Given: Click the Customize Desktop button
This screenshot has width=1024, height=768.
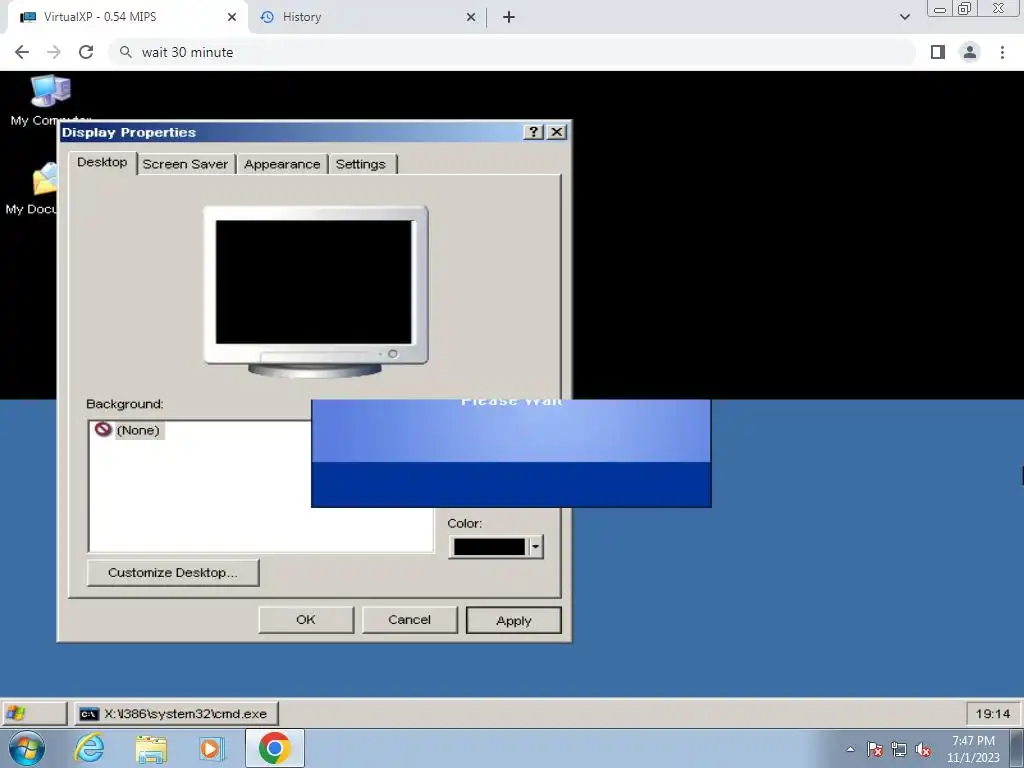Looking at the screenshot, I should pos(173,573).
